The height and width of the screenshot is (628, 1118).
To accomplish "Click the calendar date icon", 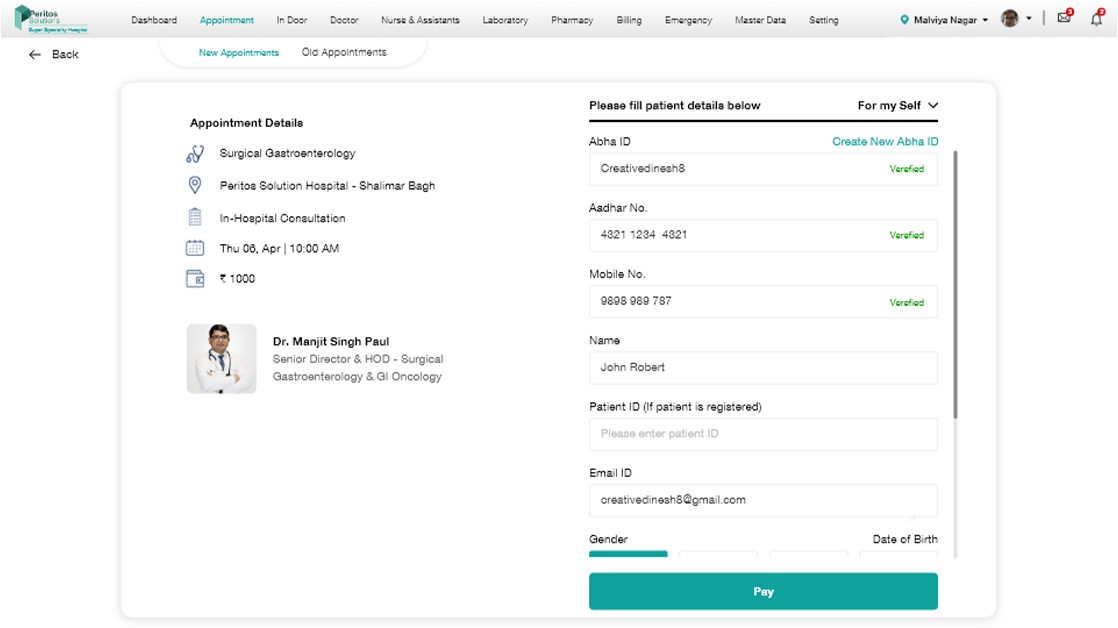I will [x=195, y=248].
